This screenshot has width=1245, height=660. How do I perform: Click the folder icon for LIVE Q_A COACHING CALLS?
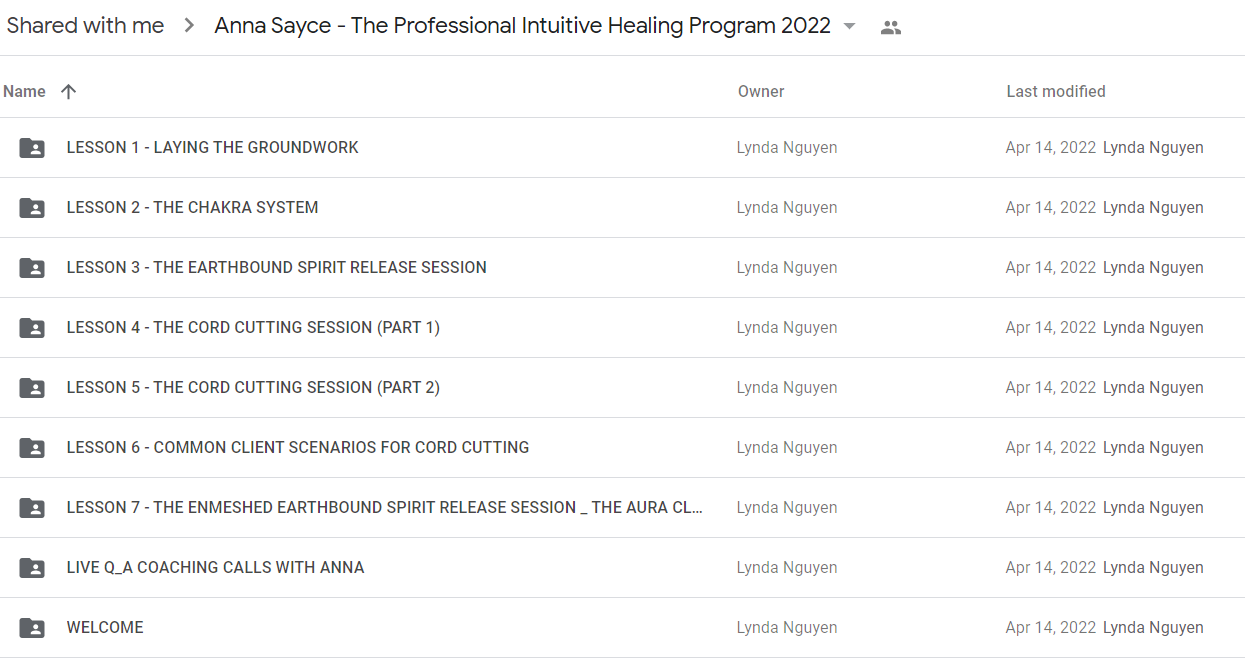point(32,568)
